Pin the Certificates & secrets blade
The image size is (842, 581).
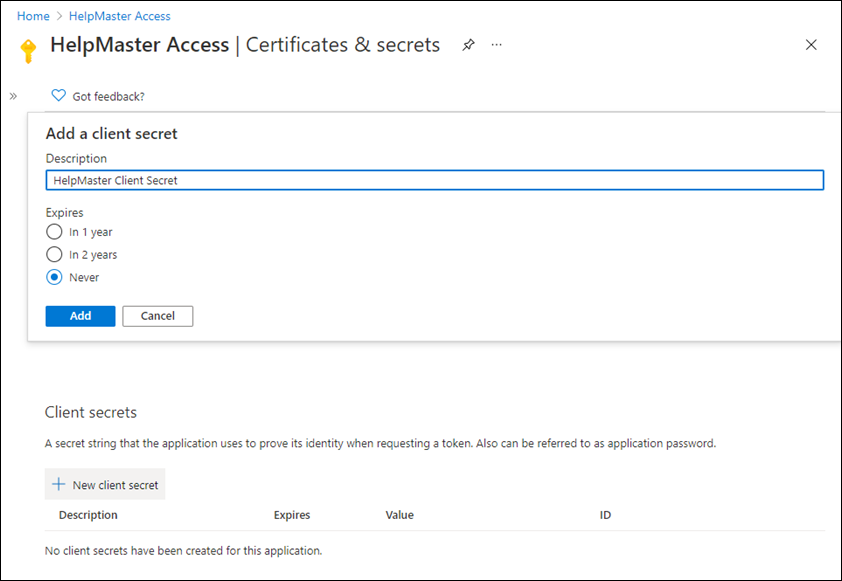pyautogui.click(x=468, y=45)
